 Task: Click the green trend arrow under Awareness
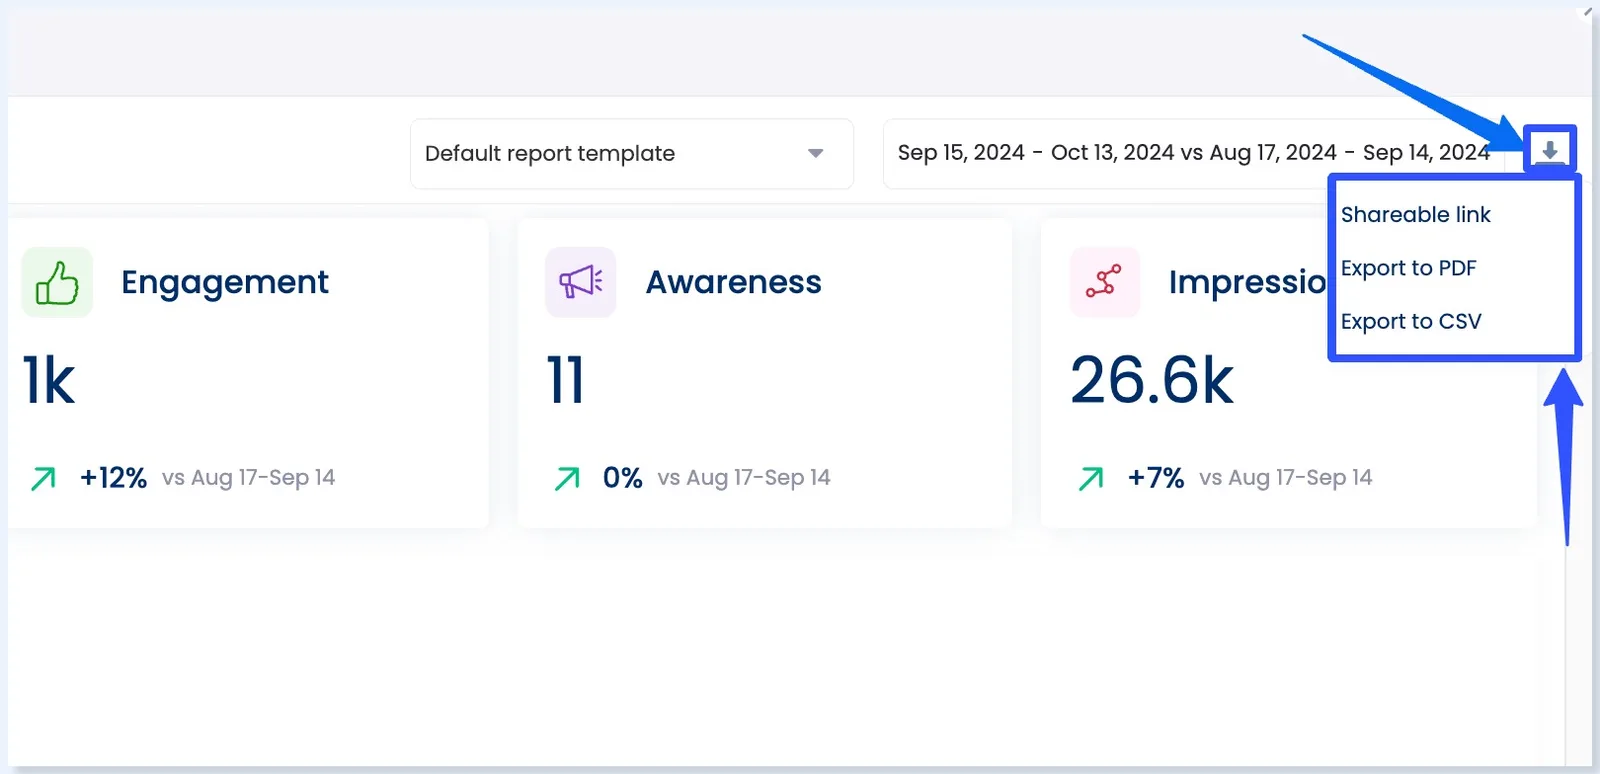pyautogui.click(x=567, y=479)
